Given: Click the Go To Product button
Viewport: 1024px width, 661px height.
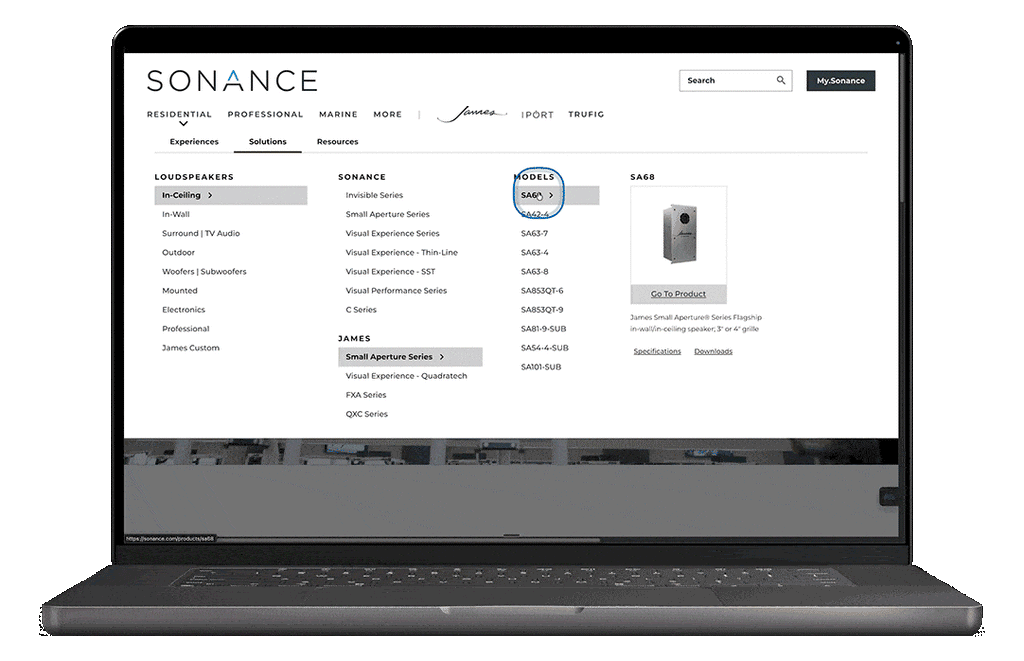Looking at the screenshot, I should tap(678, 294).
